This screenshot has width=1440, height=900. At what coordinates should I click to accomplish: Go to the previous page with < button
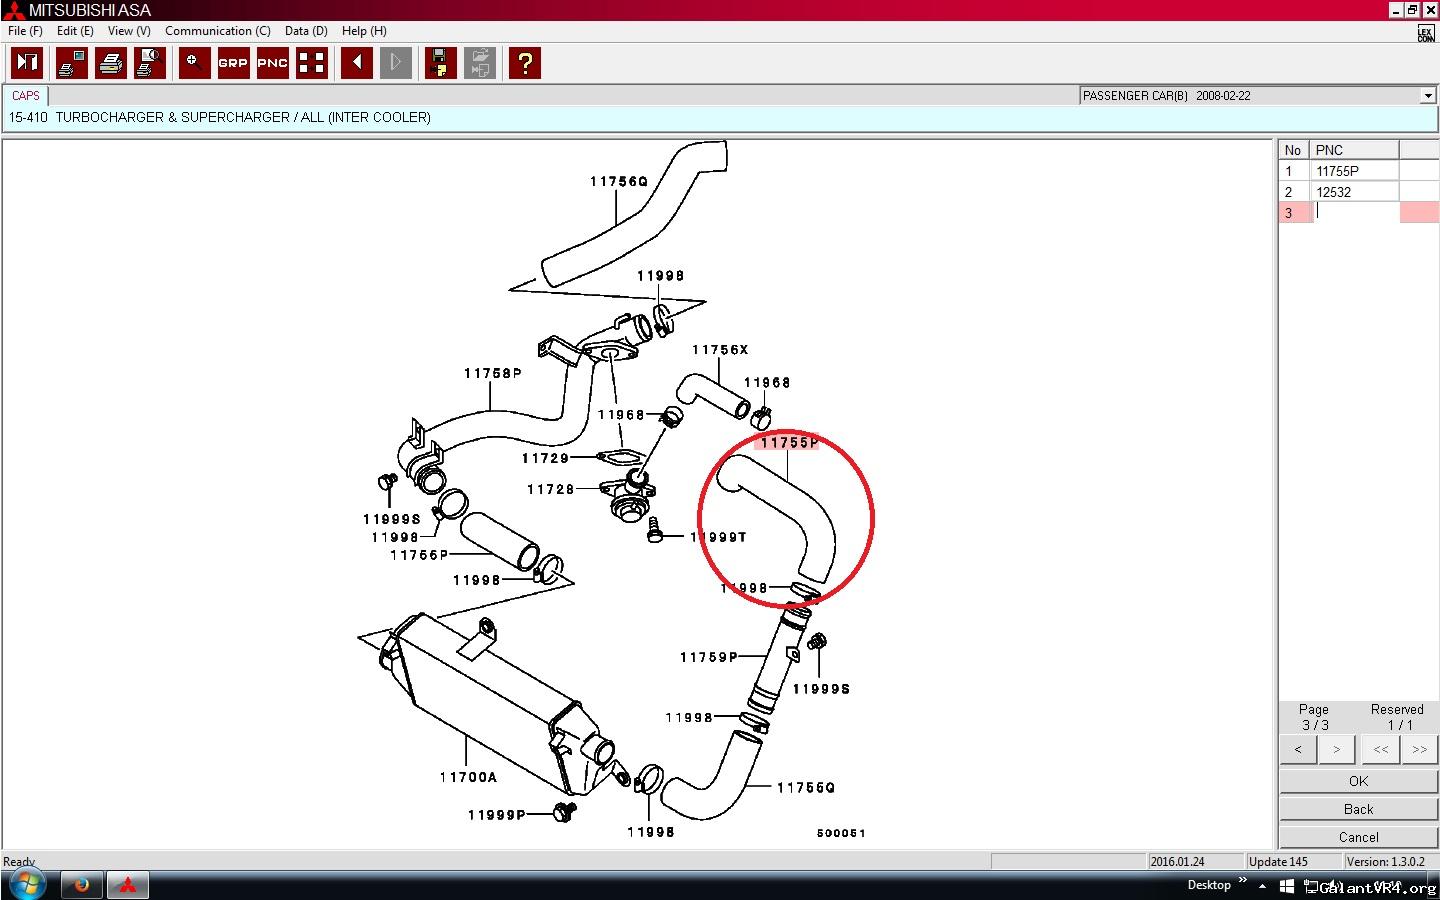click(1298, 749)
